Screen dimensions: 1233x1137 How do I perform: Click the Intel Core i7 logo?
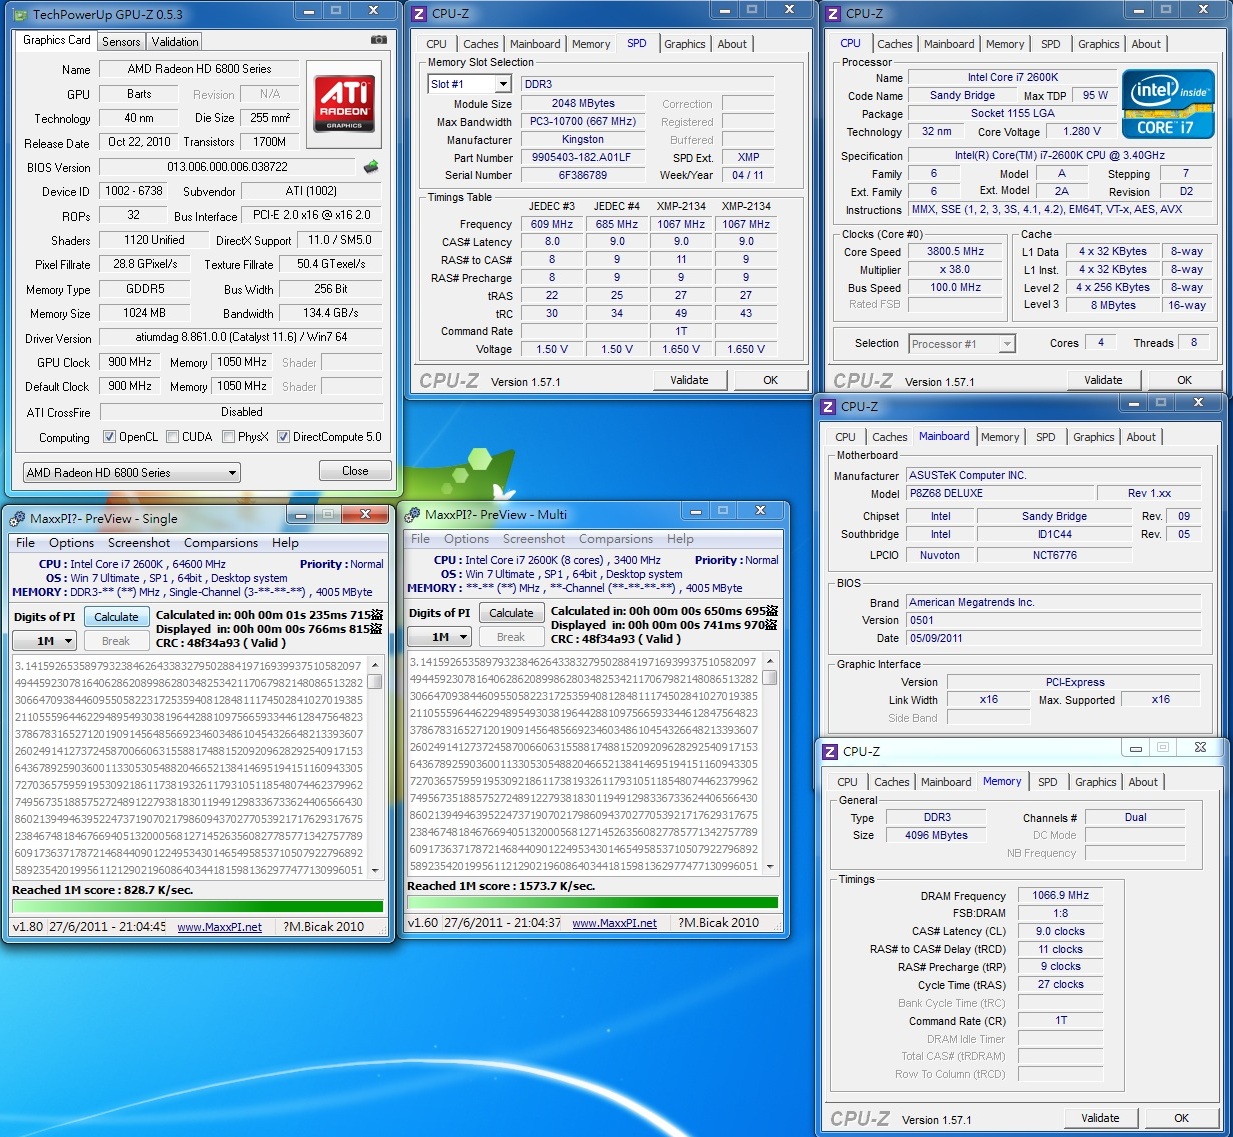(1167, 104)
